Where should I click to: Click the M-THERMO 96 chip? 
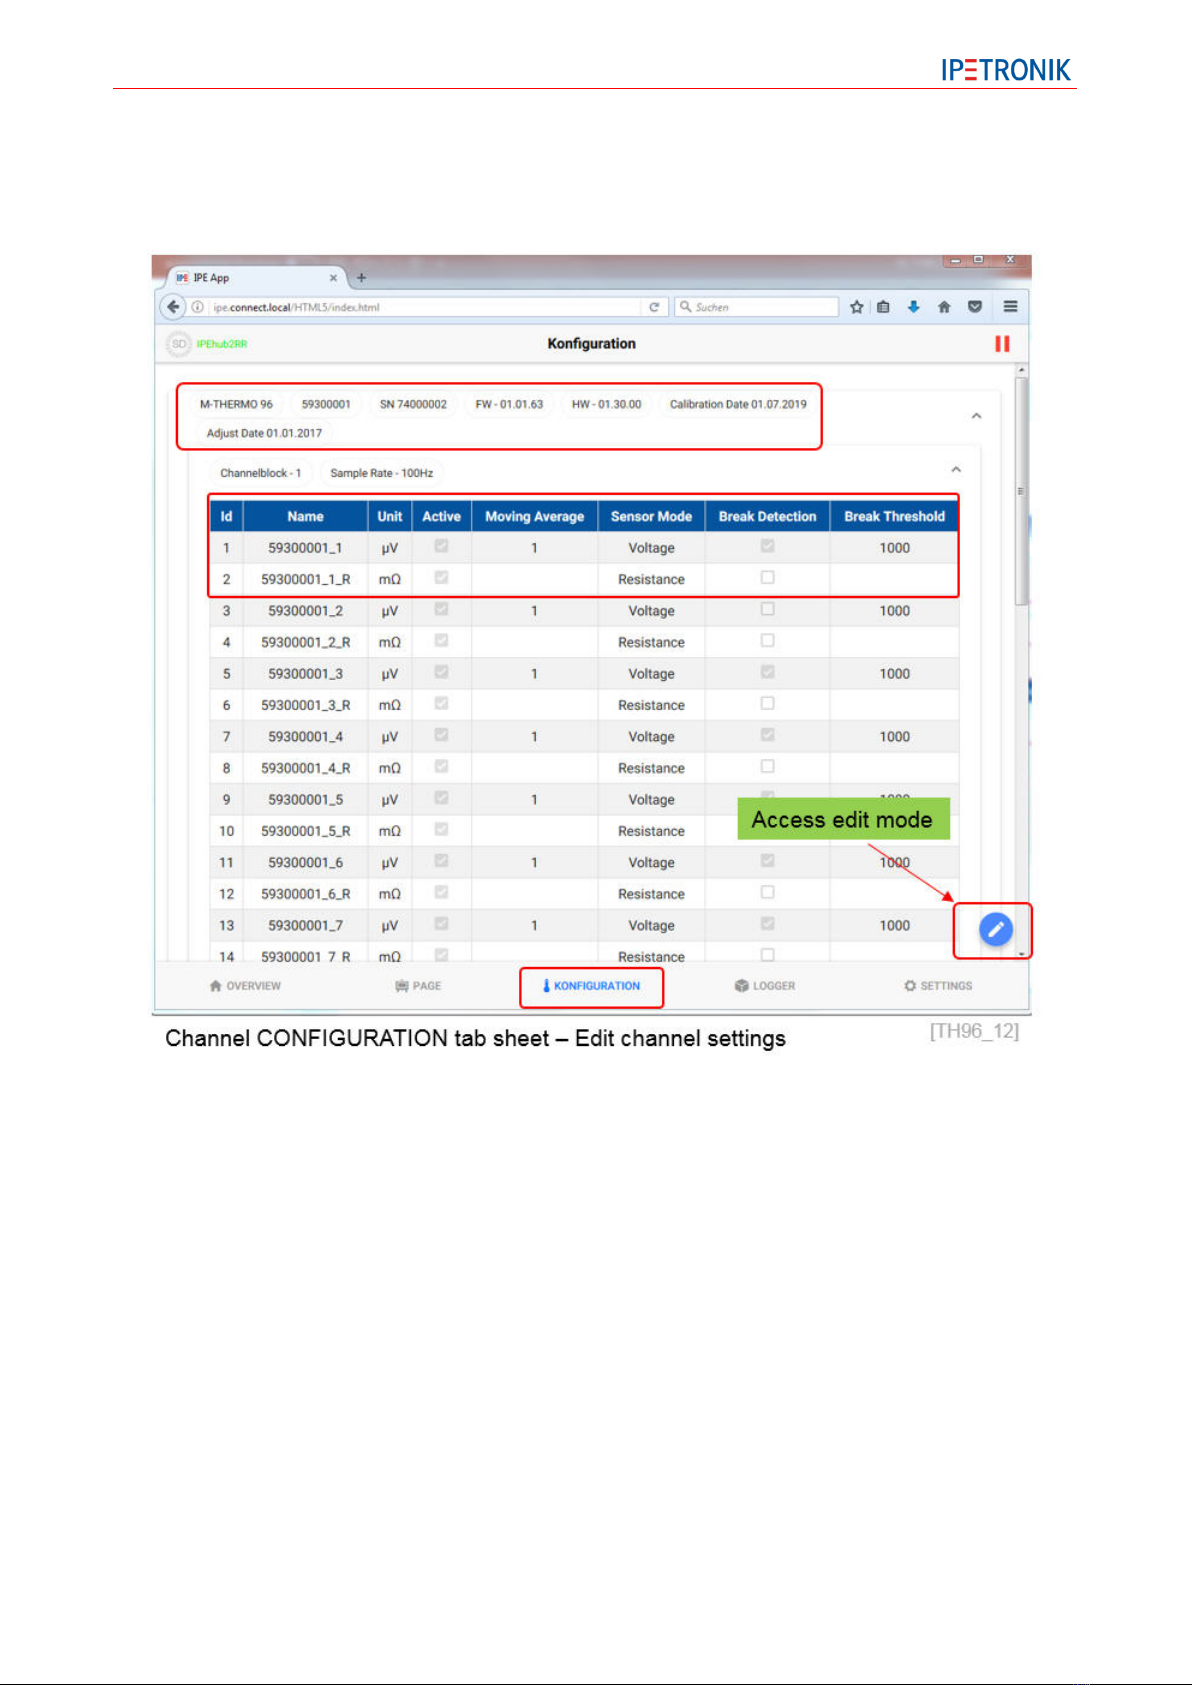pos(236,404)
